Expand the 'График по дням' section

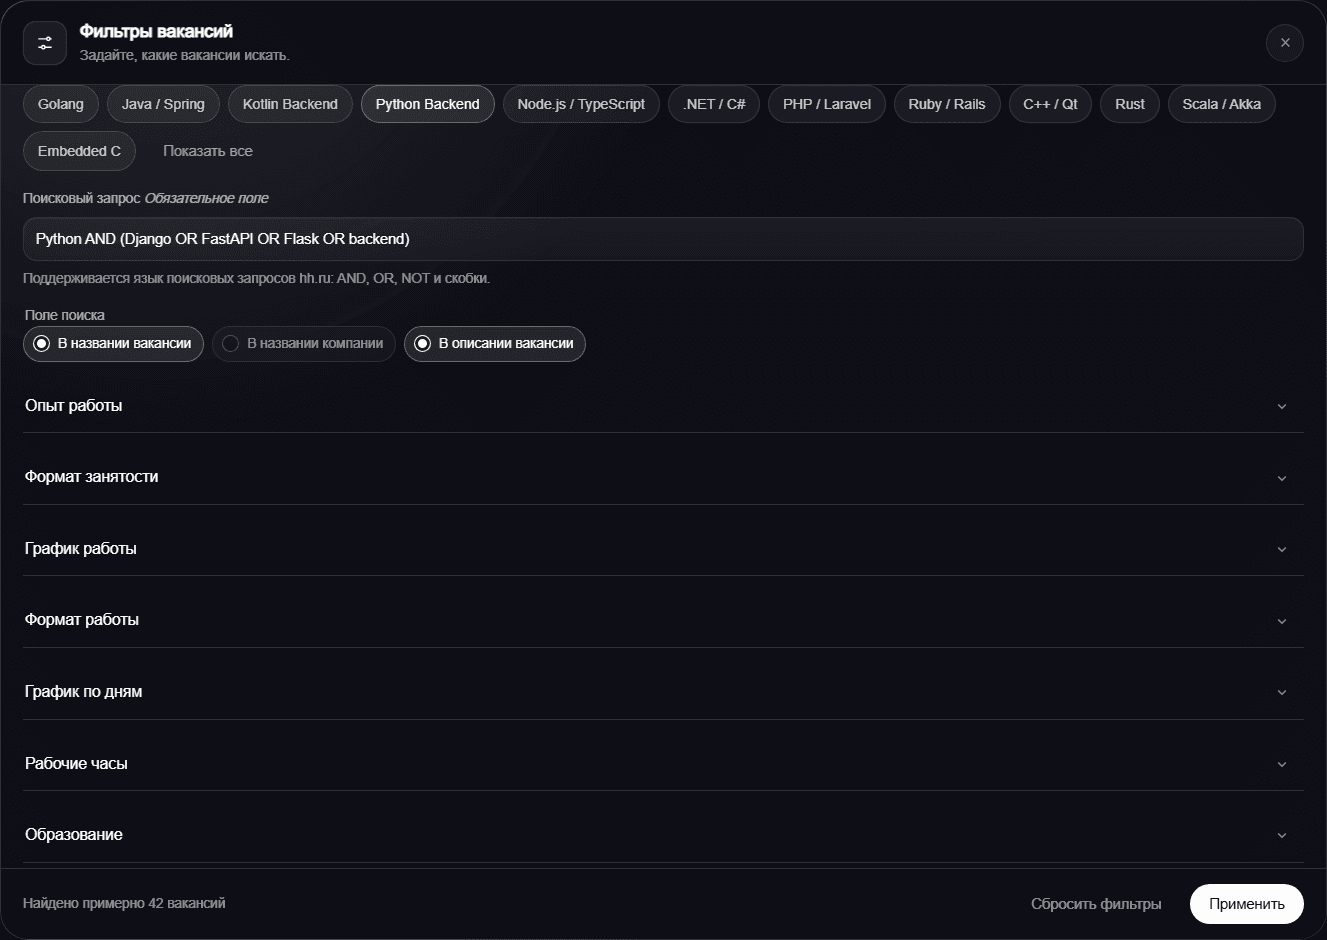click(x=663, y=692)
